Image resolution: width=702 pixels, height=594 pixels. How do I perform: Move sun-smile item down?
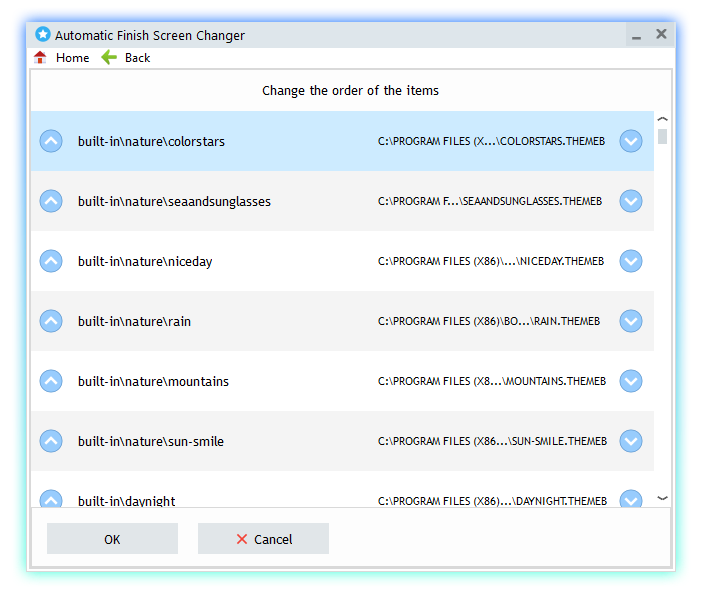click(x=630, y=441)
